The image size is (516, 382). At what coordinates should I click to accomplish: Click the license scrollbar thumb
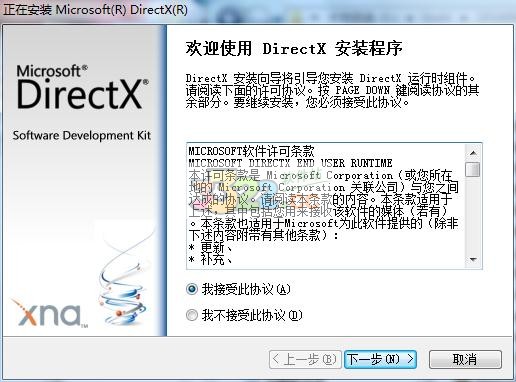click(473, 169)
